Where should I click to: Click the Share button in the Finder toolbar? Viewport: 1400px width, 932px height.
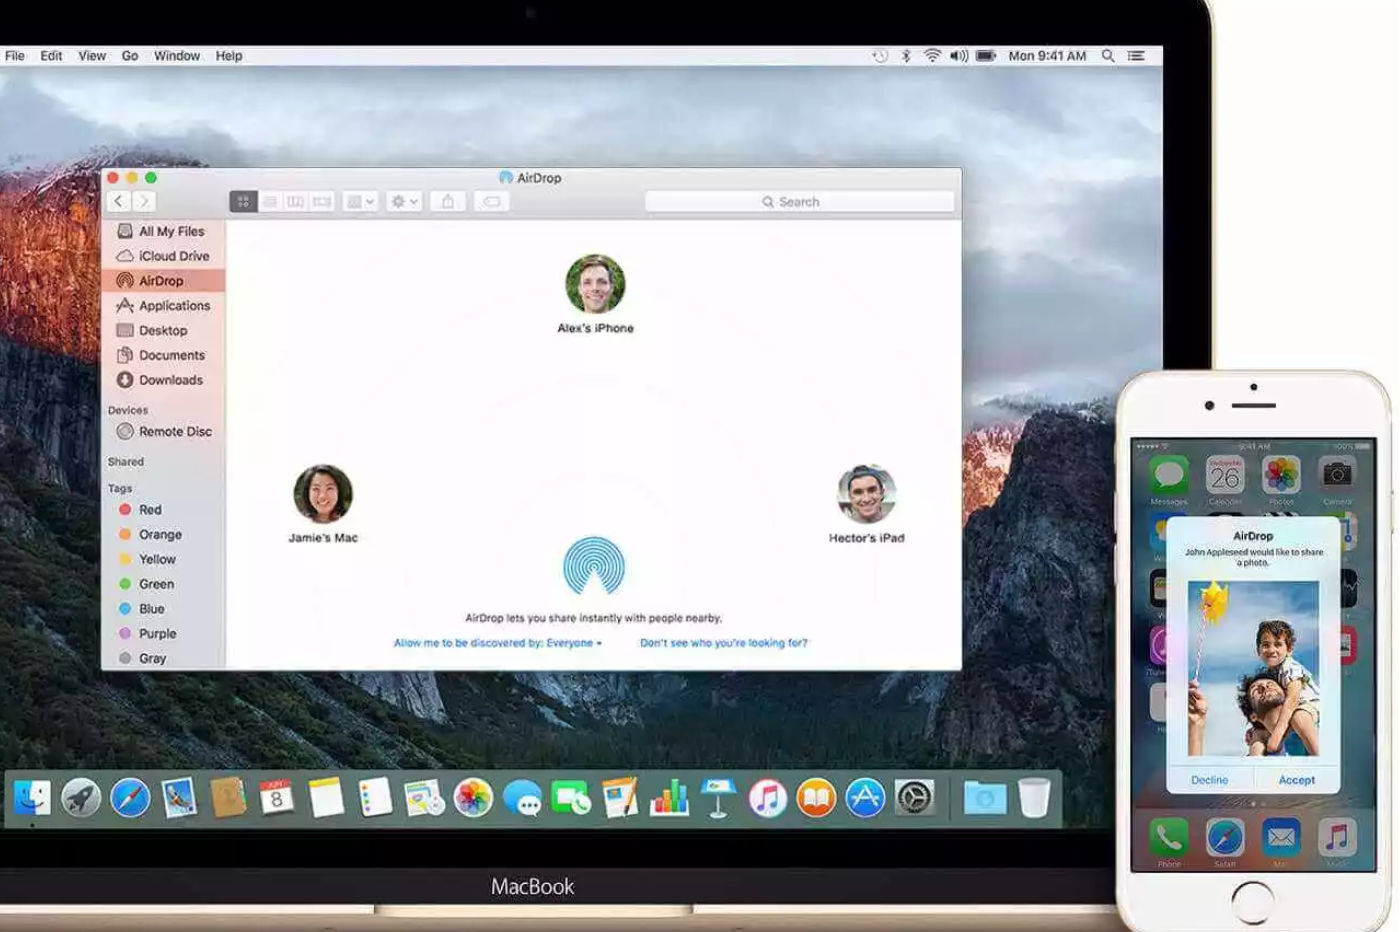pos(448,202)
